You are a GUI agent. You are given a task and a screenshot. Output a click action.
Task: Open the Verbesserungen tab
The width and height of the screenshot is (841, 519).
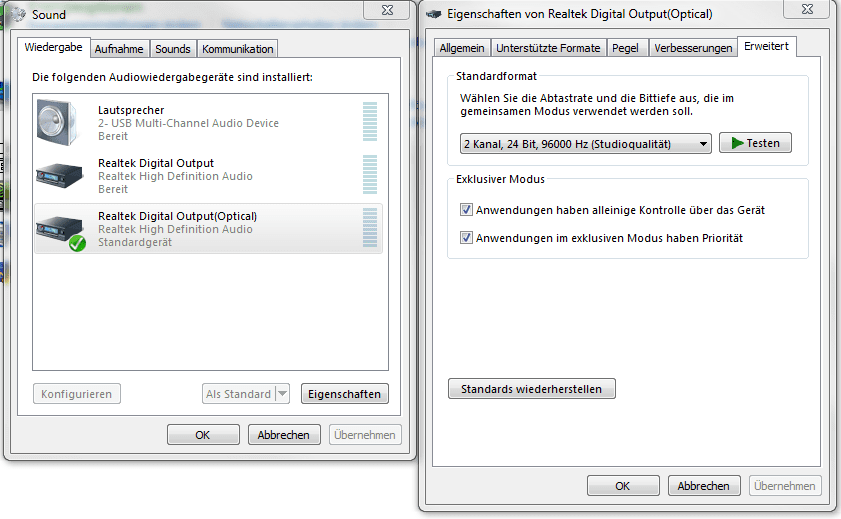tap(693, 48)
